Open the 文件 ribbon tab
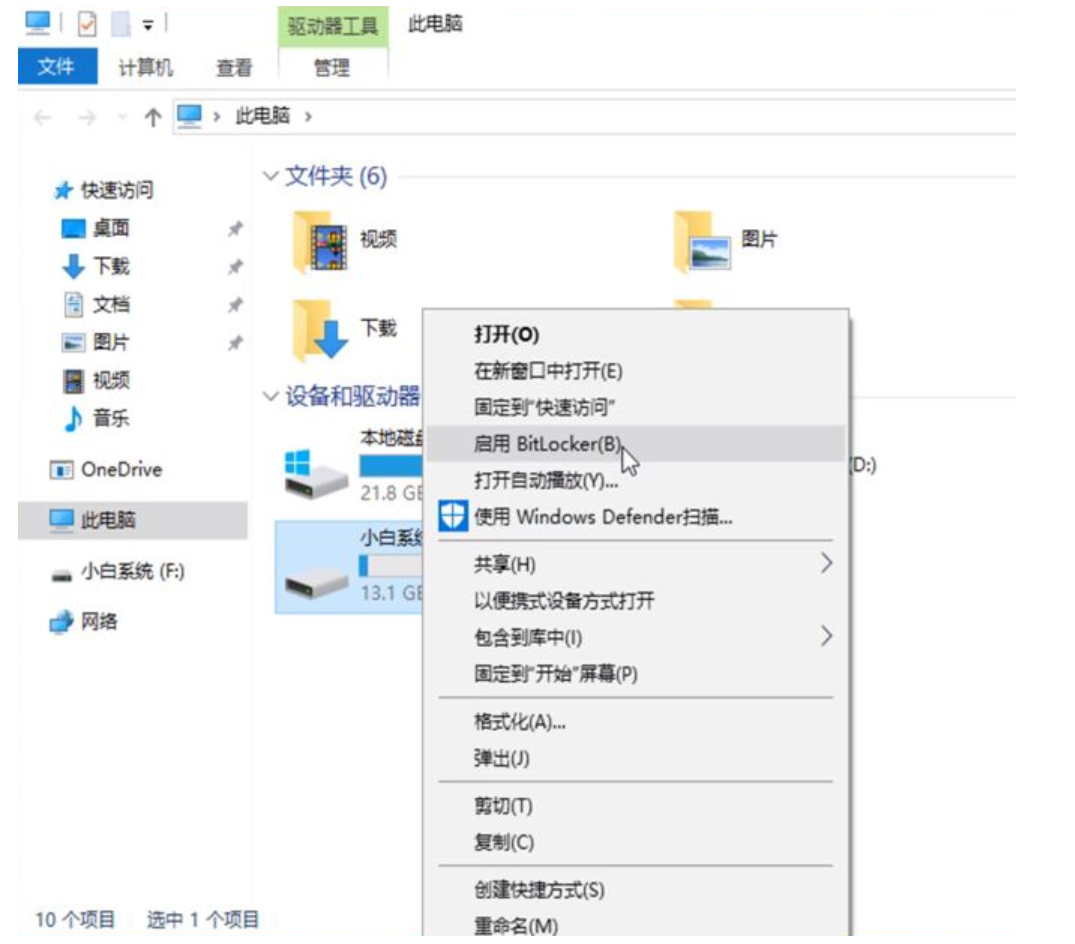This screenshot has height=944, width=1075. click(x=57, y=67)
